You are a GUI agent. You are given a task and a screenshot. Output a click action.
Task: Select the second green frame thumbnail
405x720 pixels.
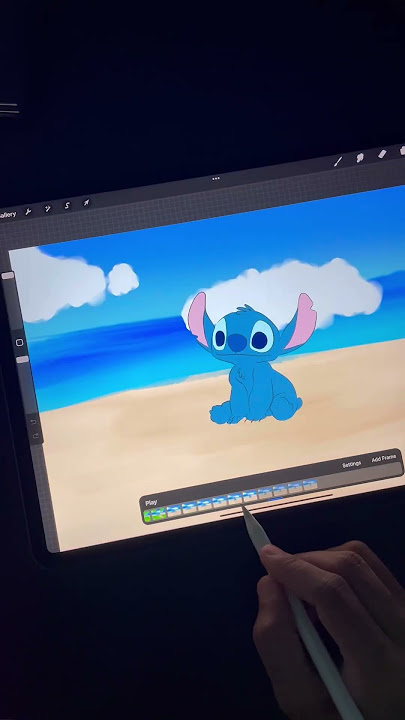[159, 514]
